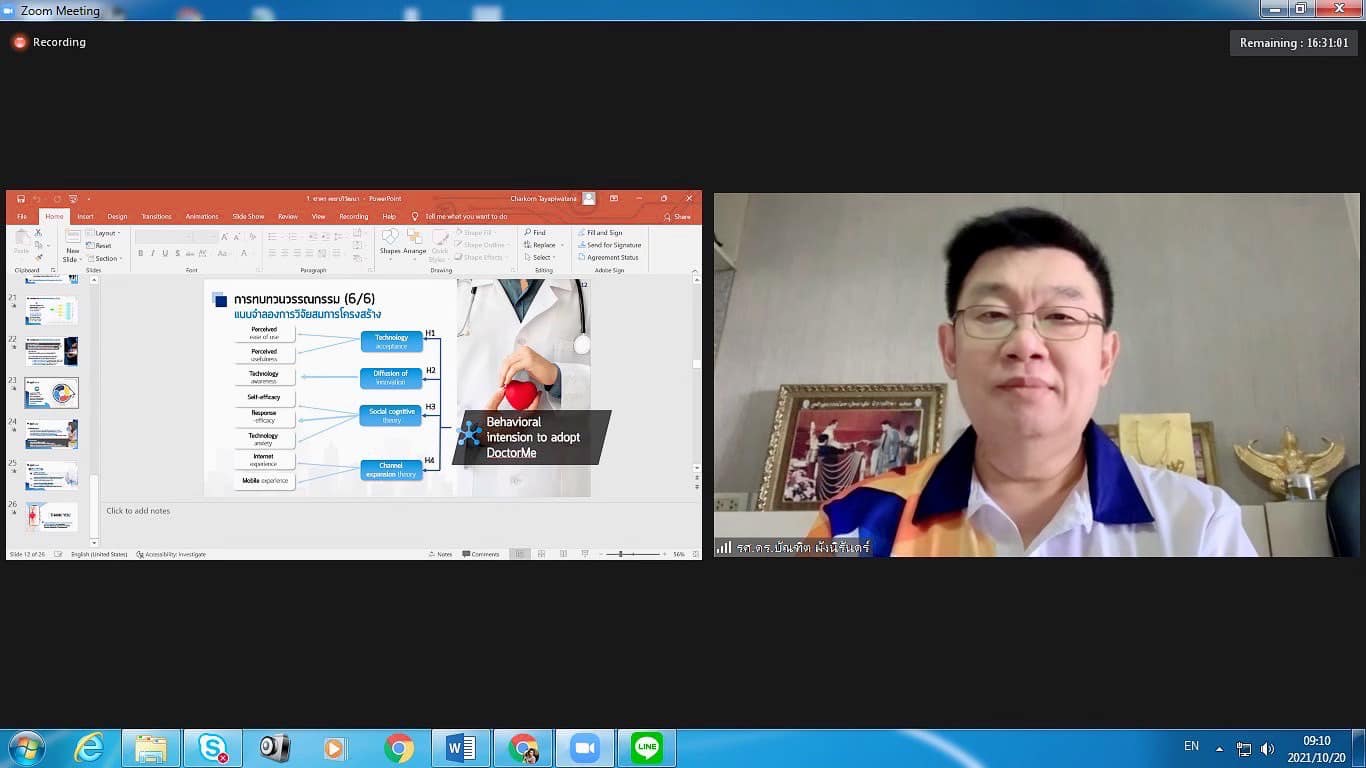Click the Skype taskbar icon
This screenshot has height=768, width=1366.
tap(212, 748)
